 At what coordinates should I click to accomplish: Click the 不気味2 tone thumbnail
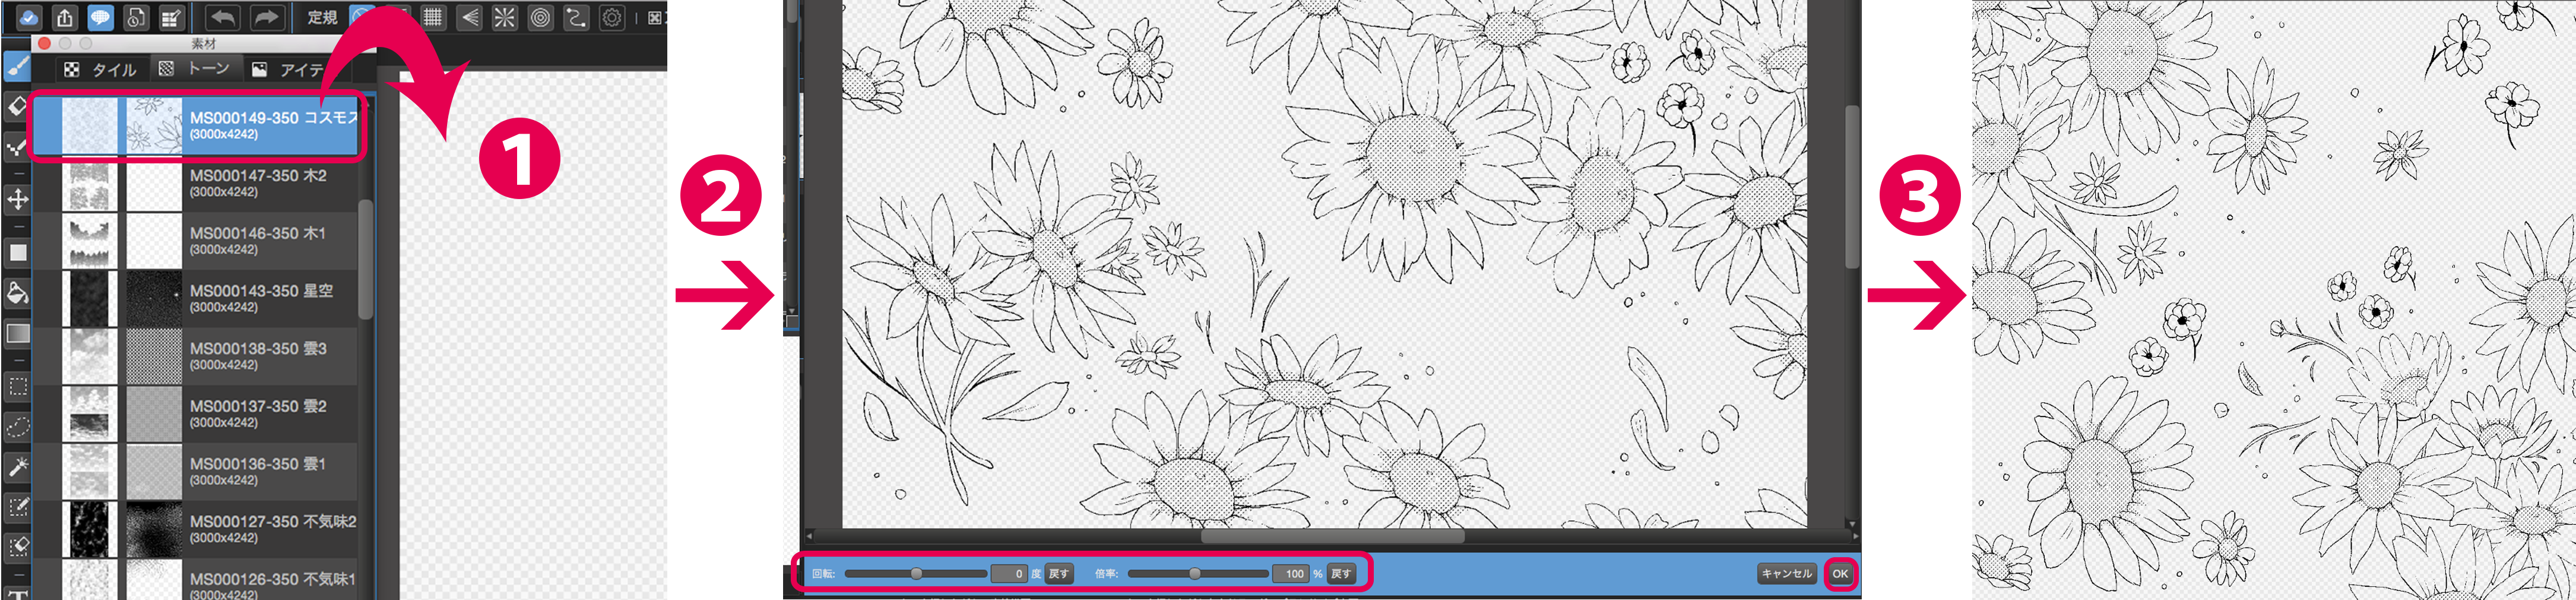(x=154, y=529)
